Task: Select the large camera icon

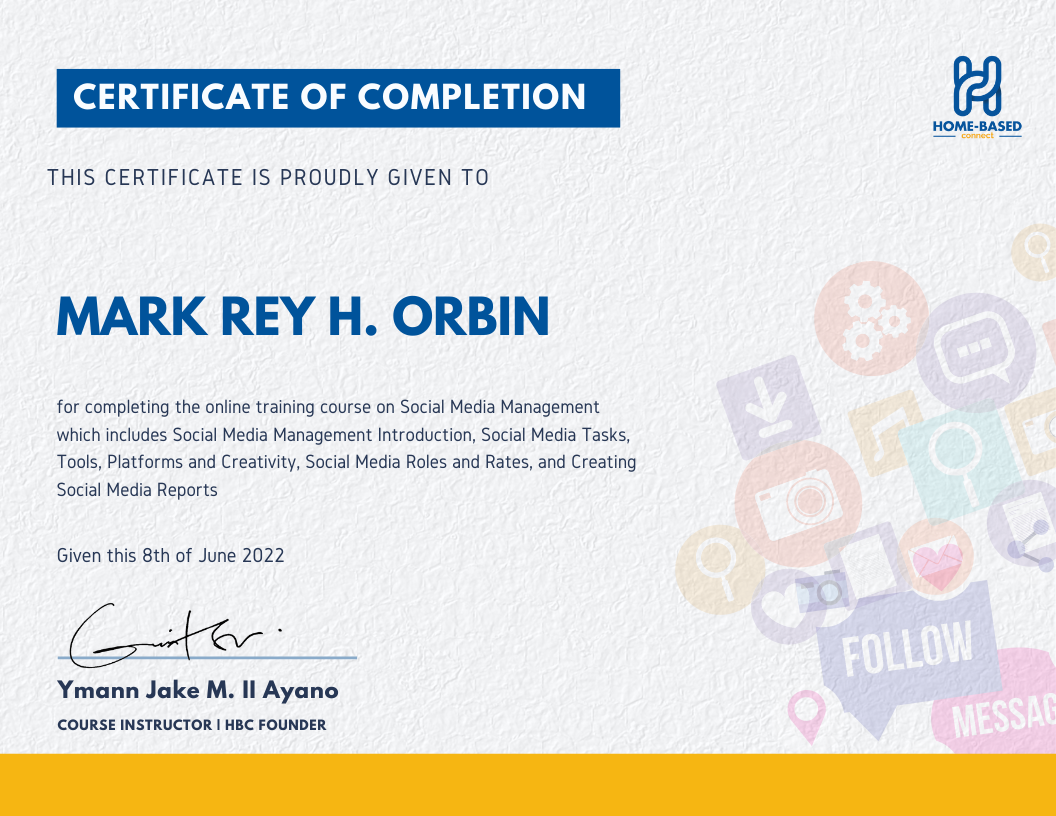Action: [x=802, y=503]
